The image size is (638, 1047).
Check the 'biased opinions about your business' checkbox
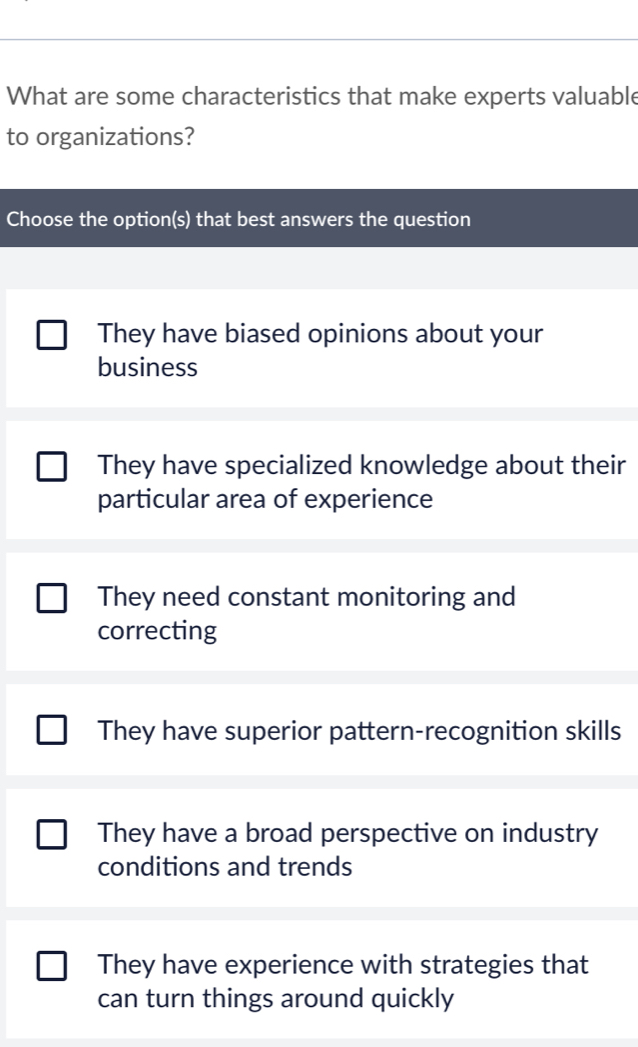click(53, 335)
